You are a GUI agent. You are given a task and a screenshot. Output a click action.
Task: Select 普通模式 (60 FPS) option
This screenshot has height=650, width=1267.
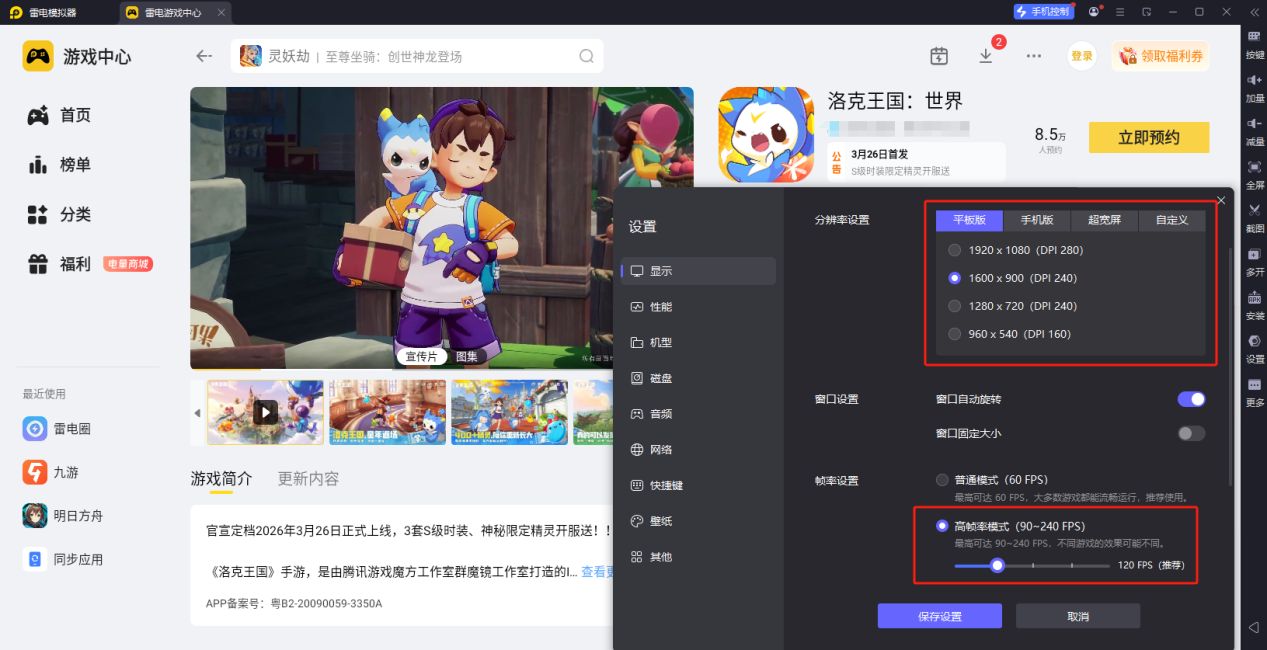[992, 479]
